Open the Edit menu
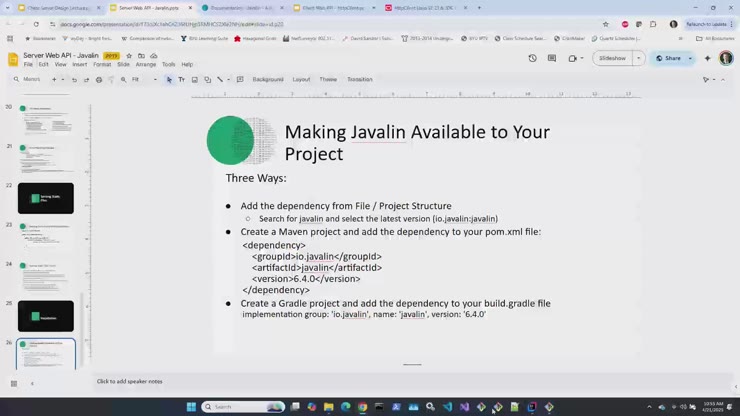This screenshot has height=416, width=740. 43,64
